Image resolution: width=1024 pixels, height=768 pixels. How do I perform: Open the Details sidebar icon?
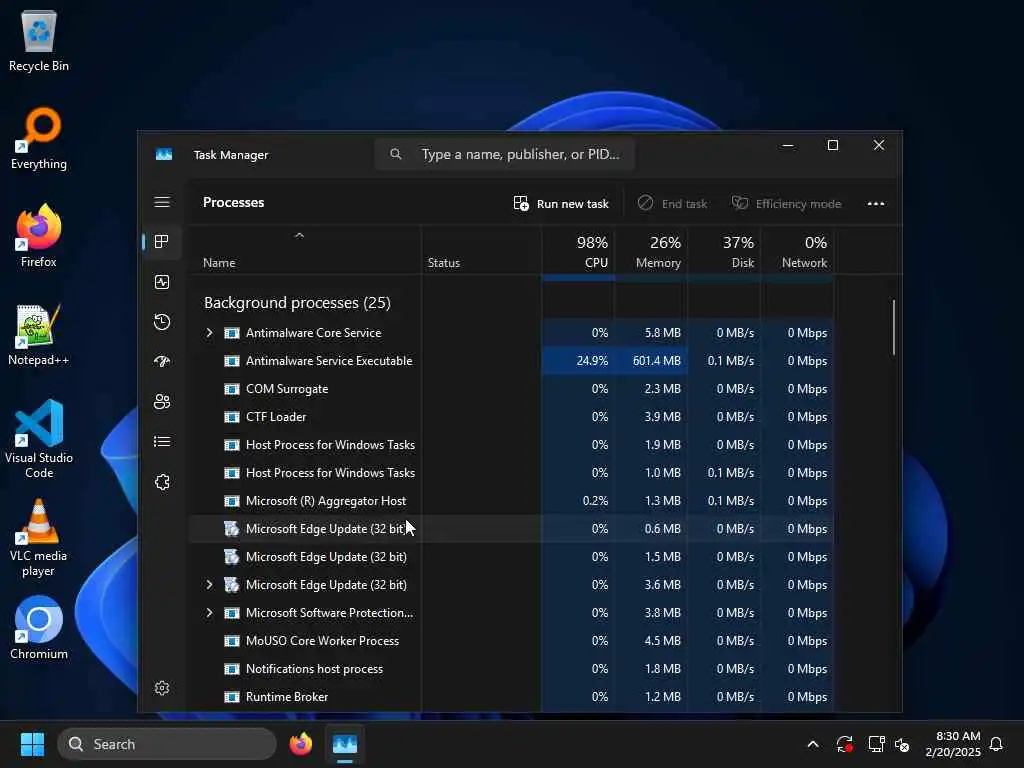162,442
